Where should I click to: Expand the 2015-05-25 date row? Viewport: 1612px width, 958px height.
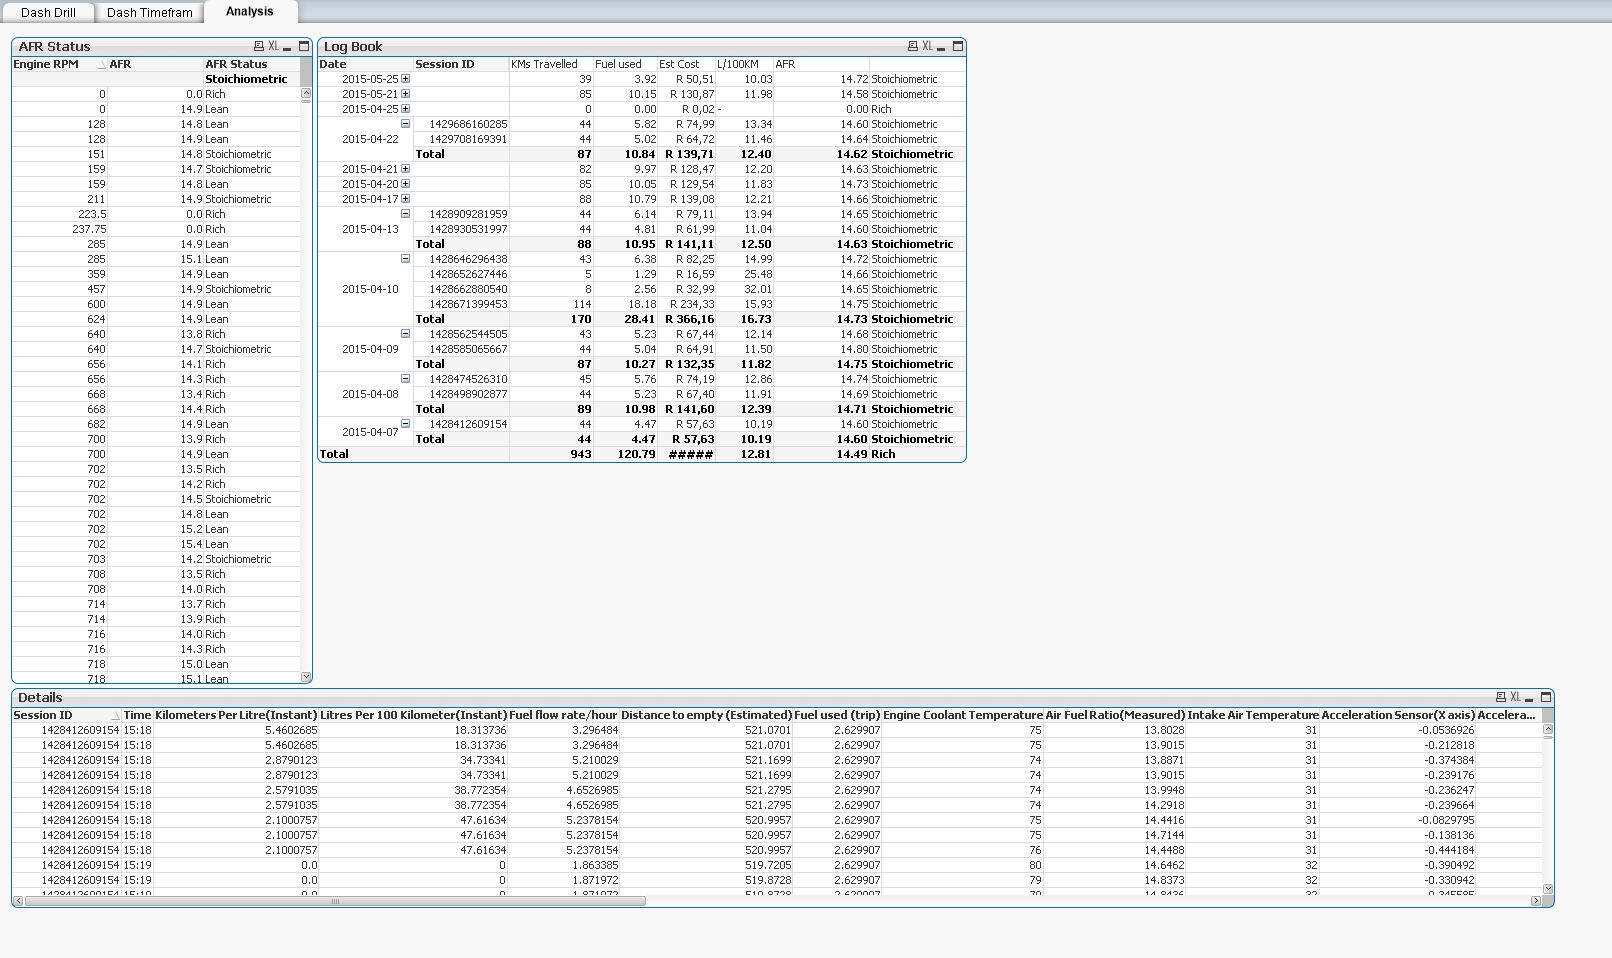point(405,79)
